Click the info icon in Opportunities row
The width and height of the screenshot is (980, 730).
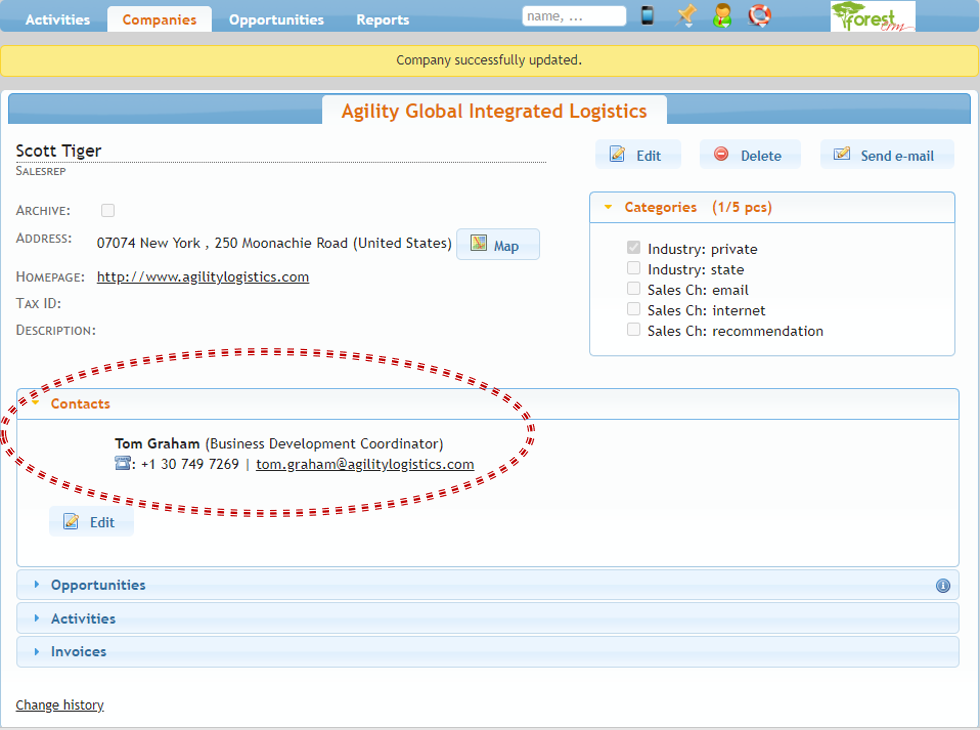[943, 586]
